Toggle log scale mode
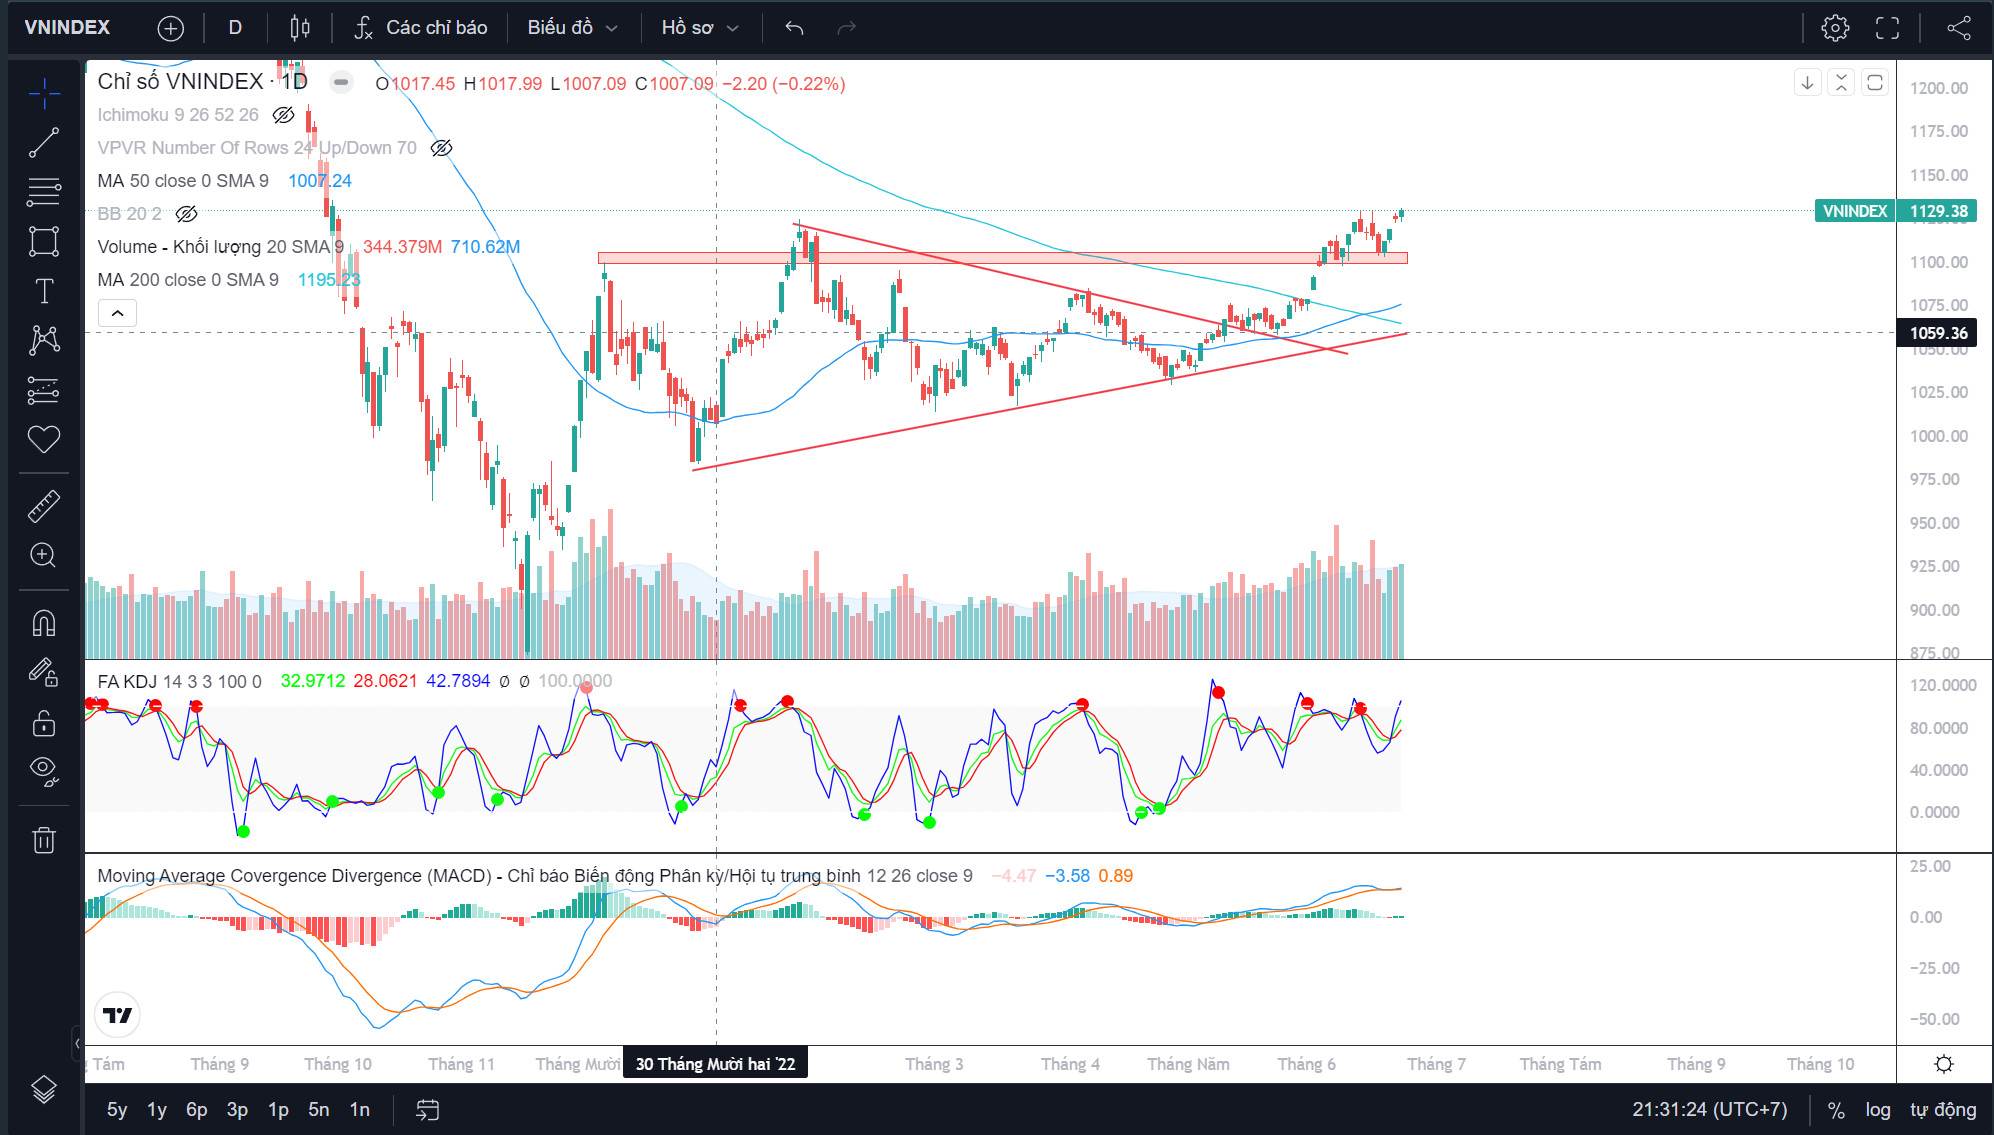Screen dimensions: 1994x1135 [x=1877, y=1110]
